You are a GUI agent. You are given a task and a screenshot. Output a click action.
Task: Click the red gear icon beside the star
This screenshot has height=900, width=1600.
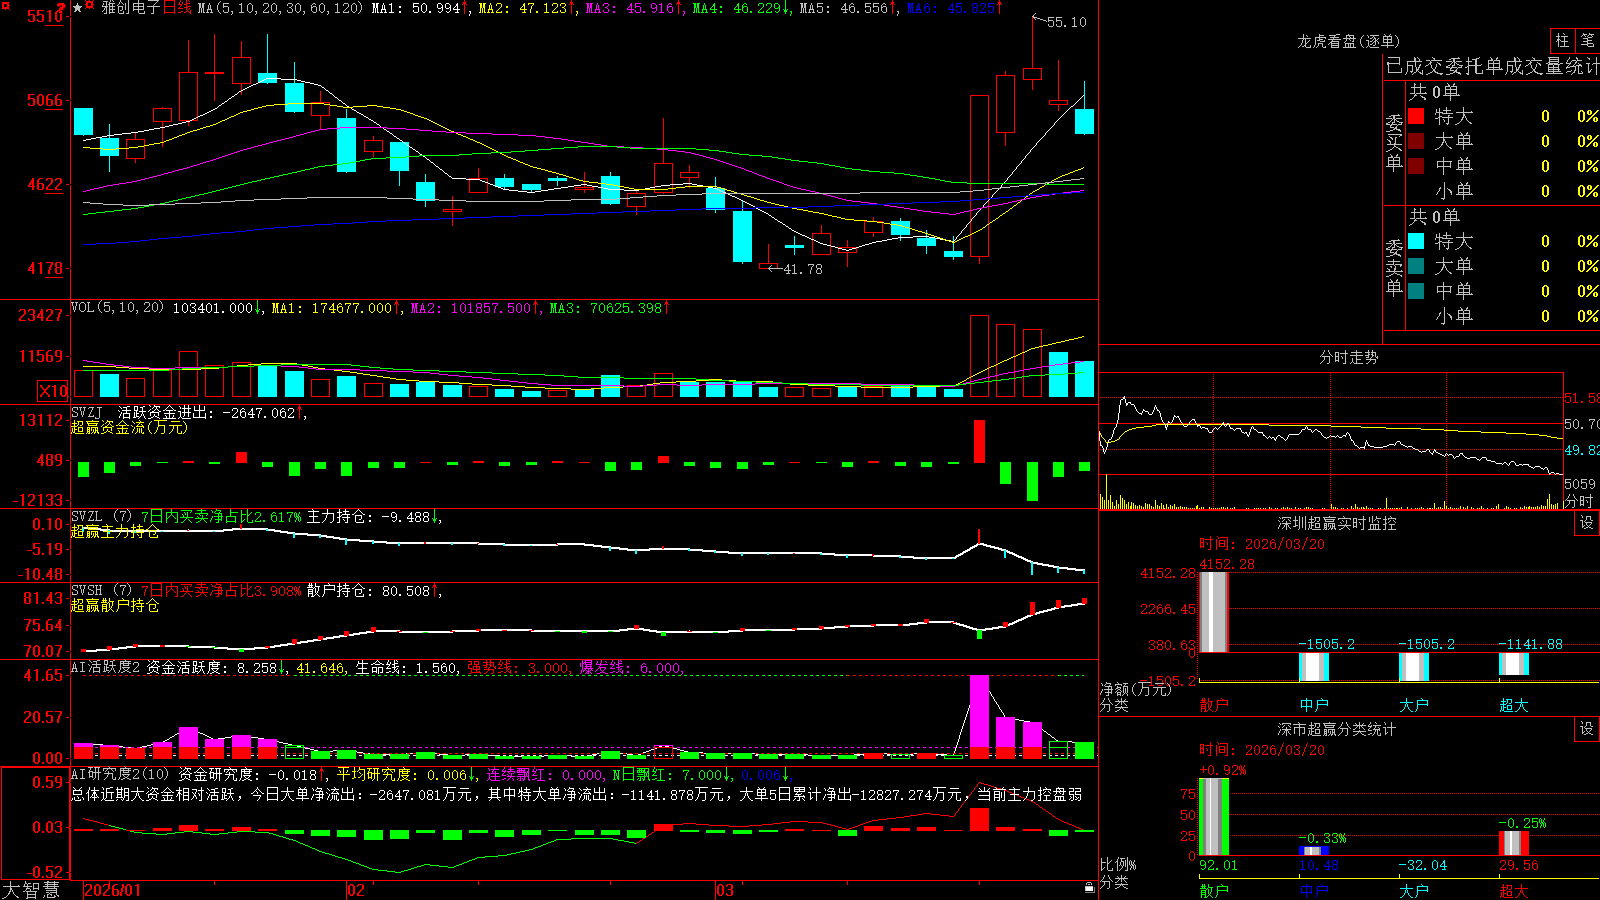click(x=90, y=7)
